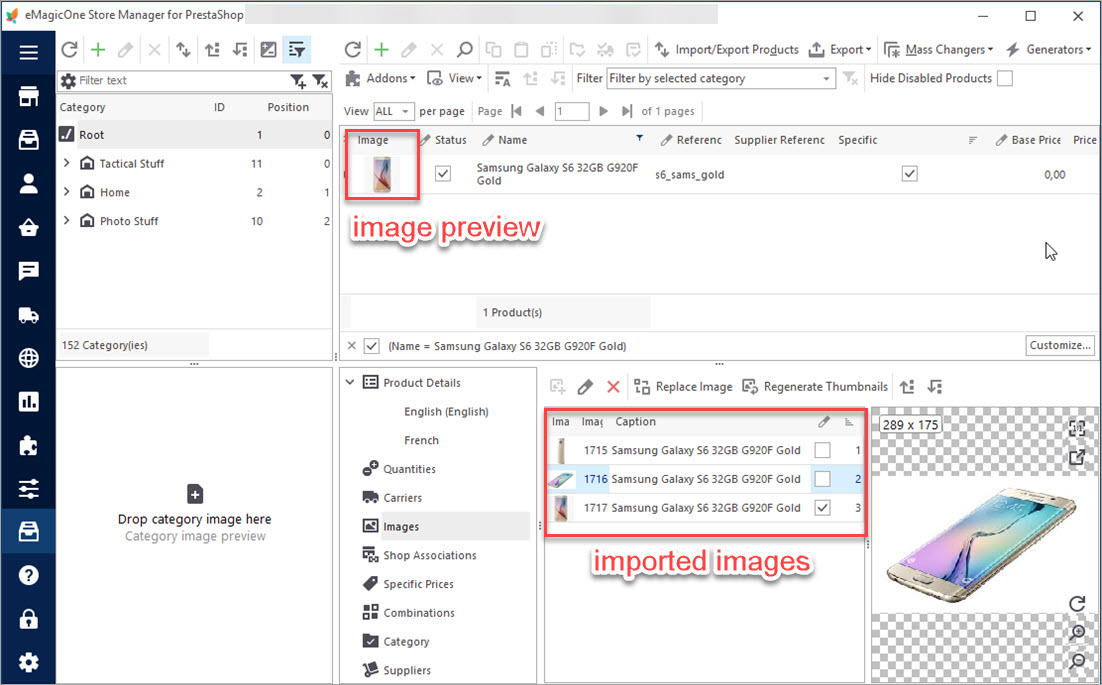Toggle the active filter checkbox for Name filter
This screenshot has height=685, width=1102.
372,346
